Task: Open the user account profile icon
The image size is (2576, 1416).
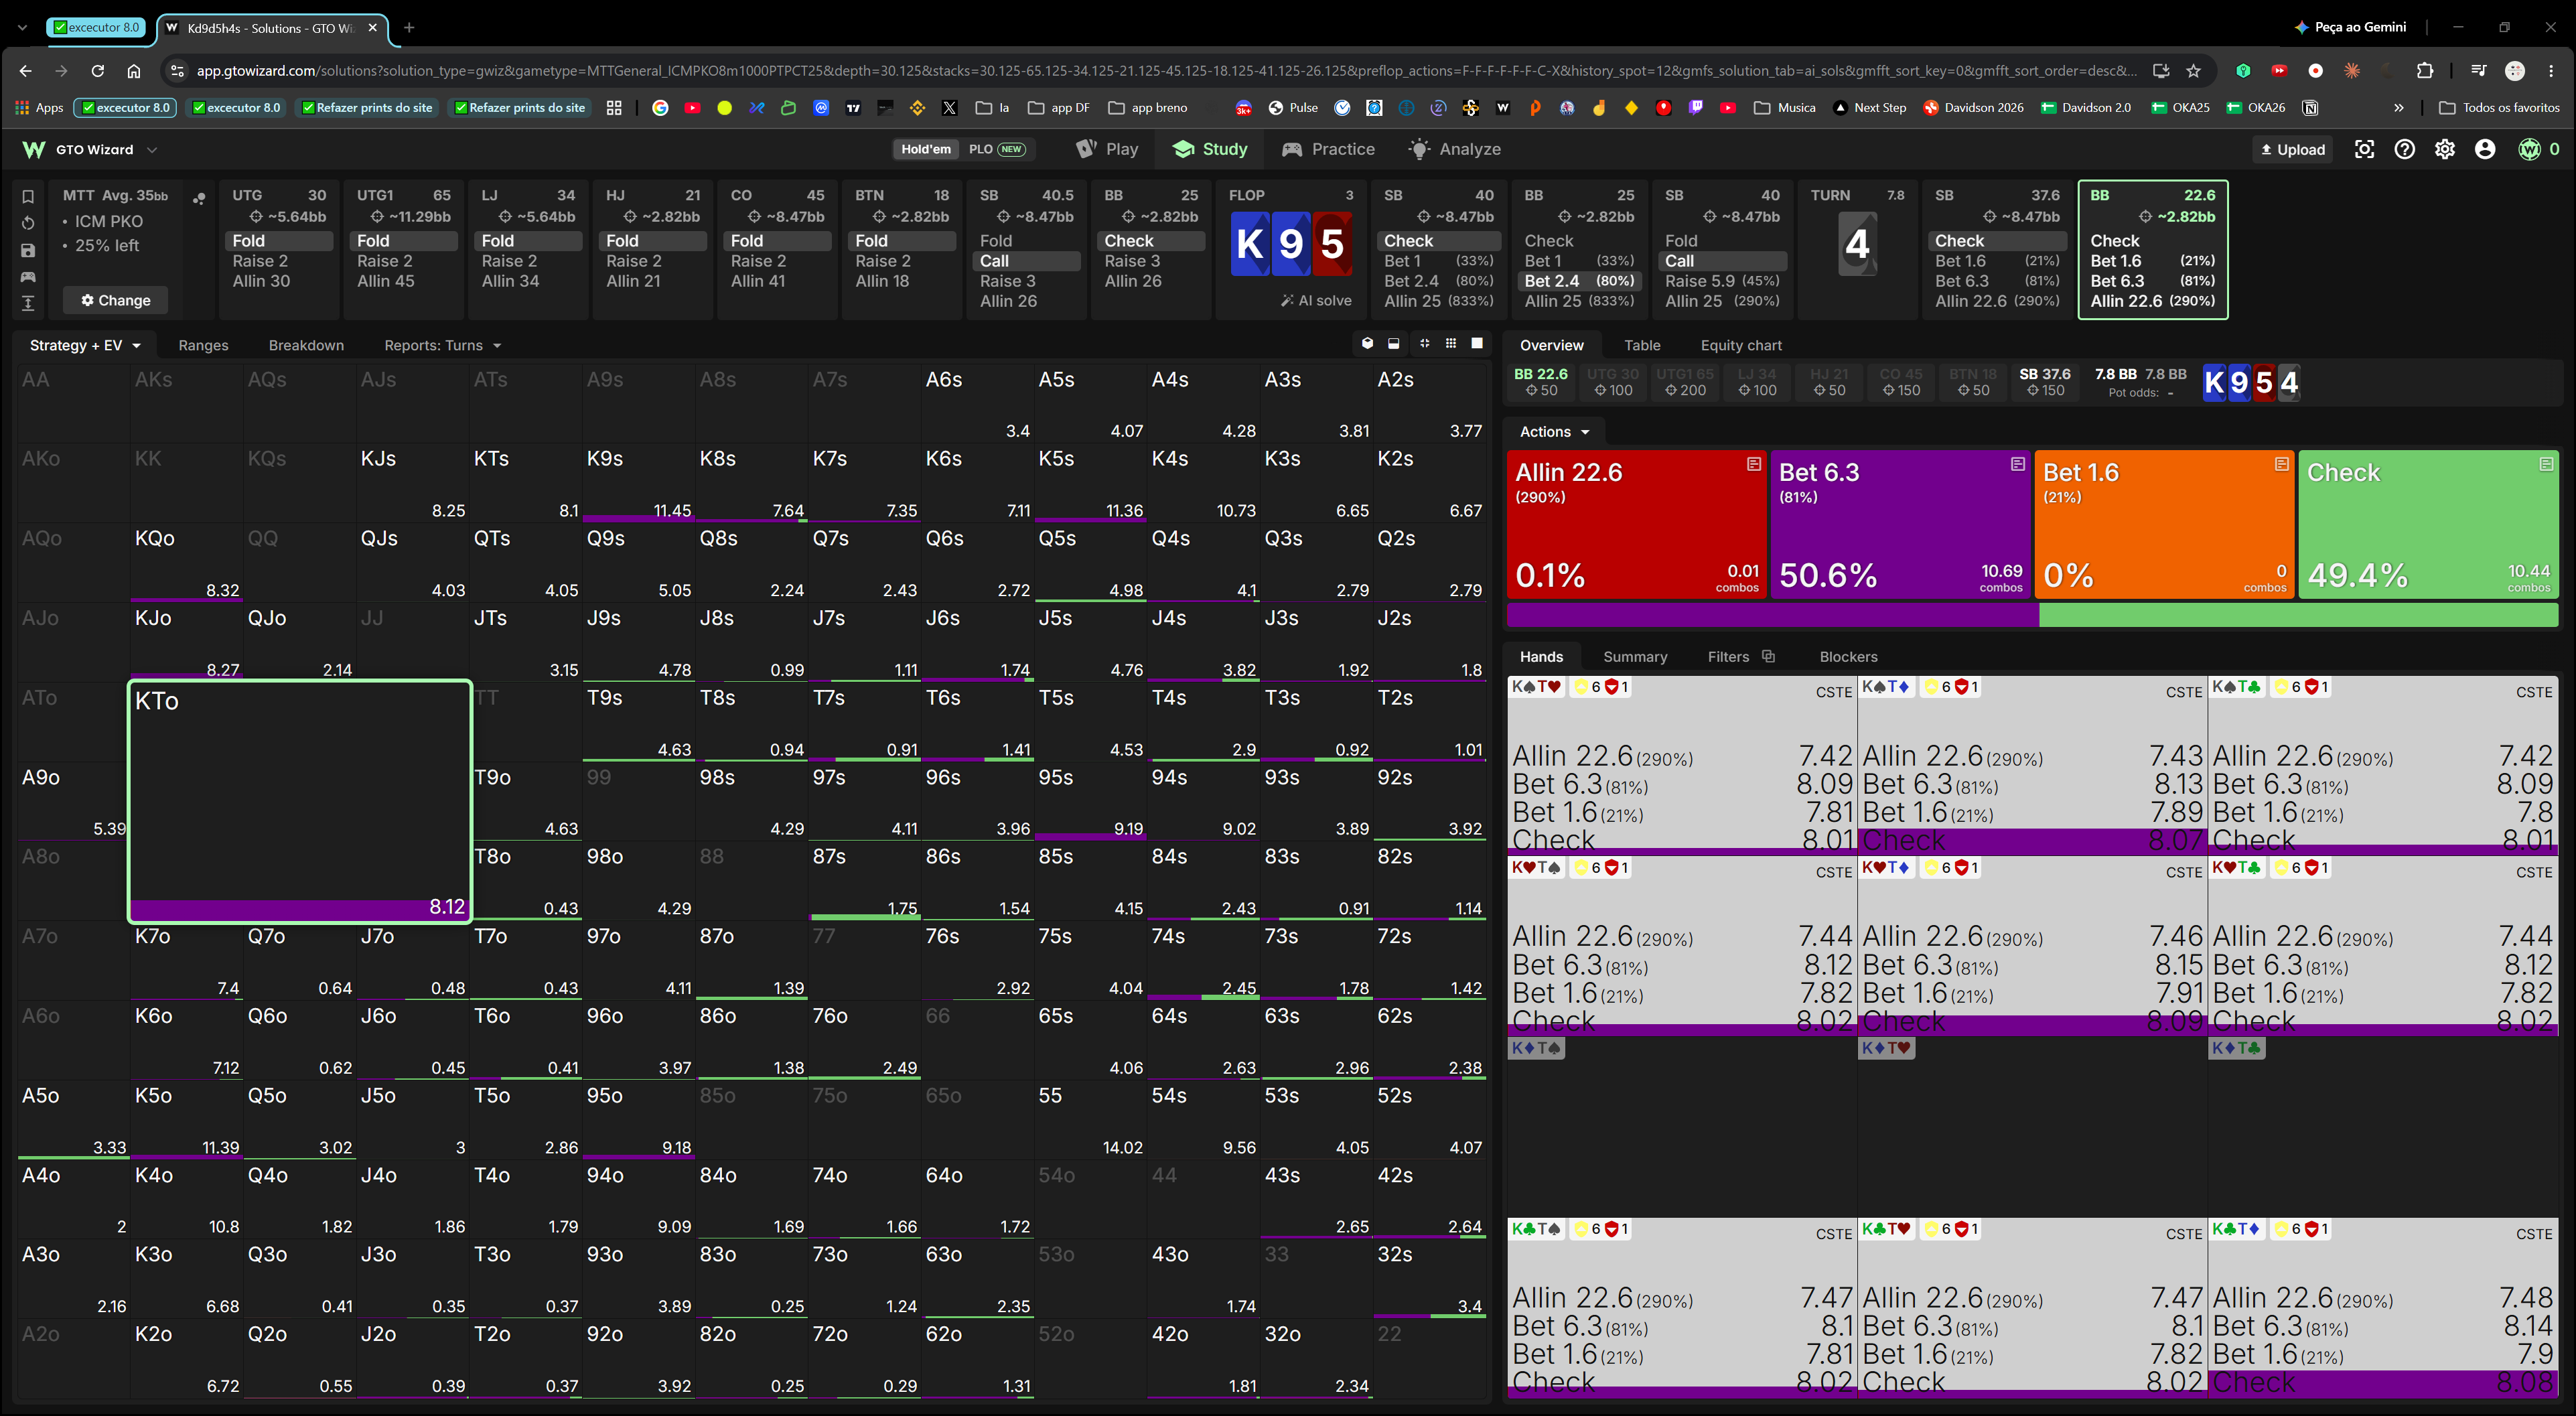Action: 2485,149
